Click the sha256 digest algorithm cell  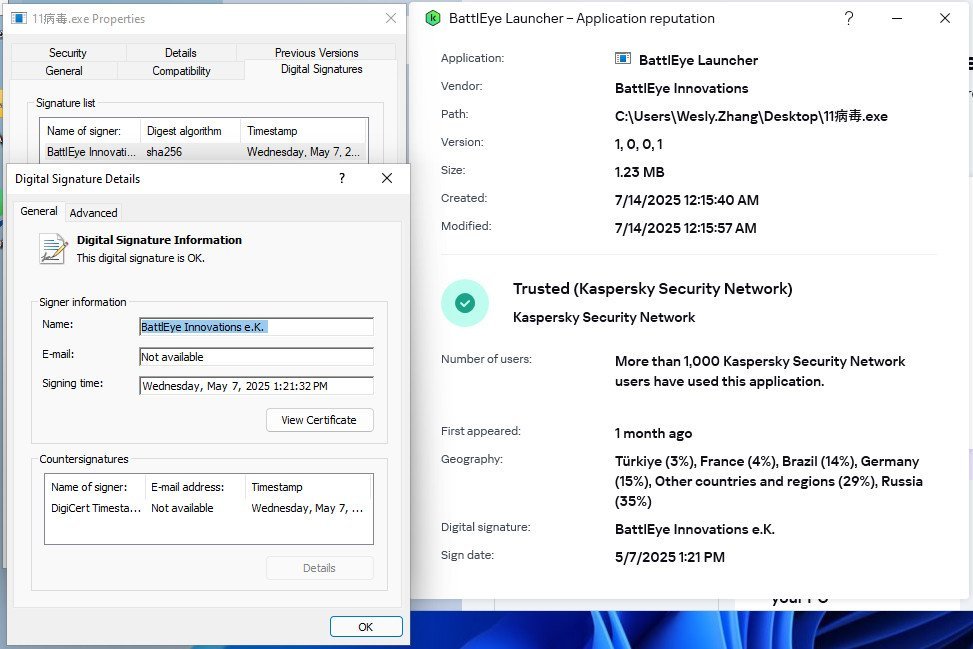(x=164, y=152)
